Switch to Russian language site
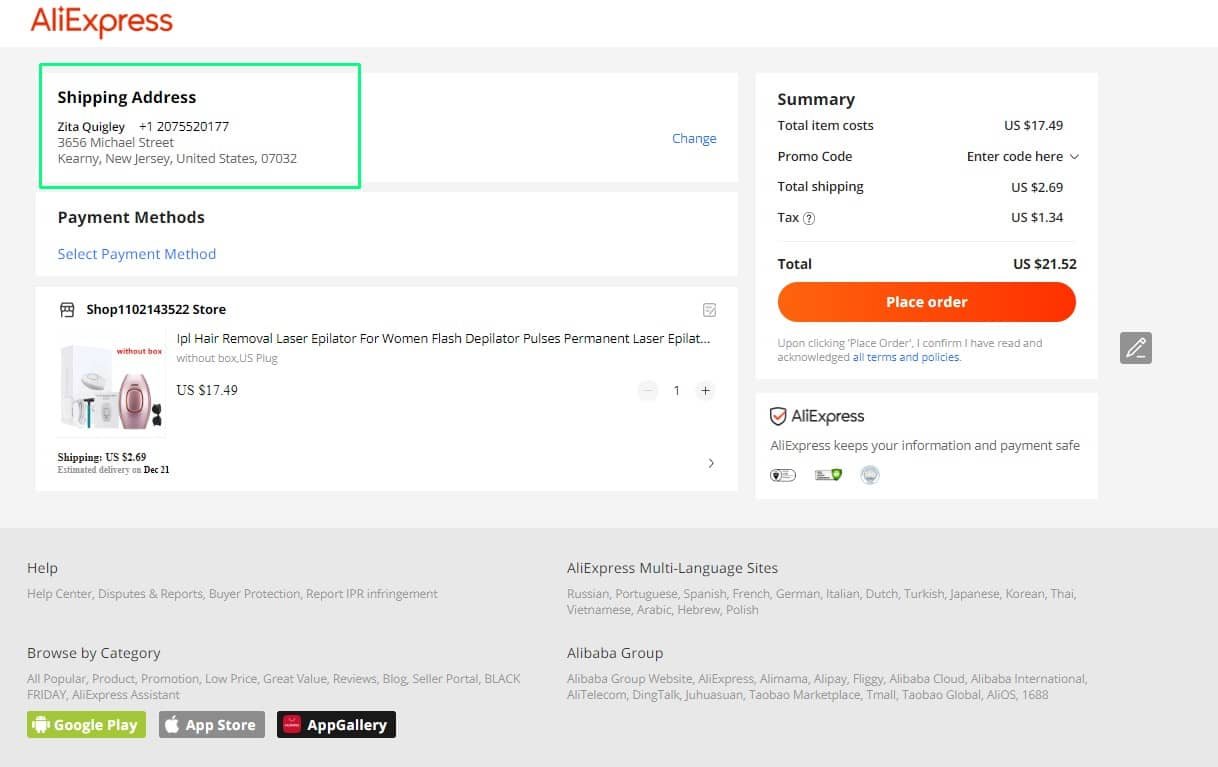 (587, 594)
